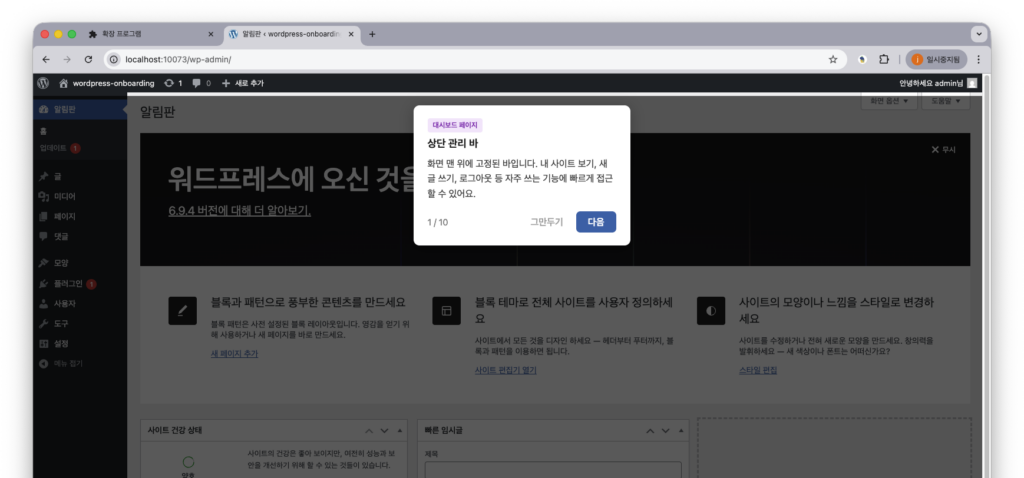Bookmark this page with the star icon
1024x478 pixels.
tap(833, 59)
